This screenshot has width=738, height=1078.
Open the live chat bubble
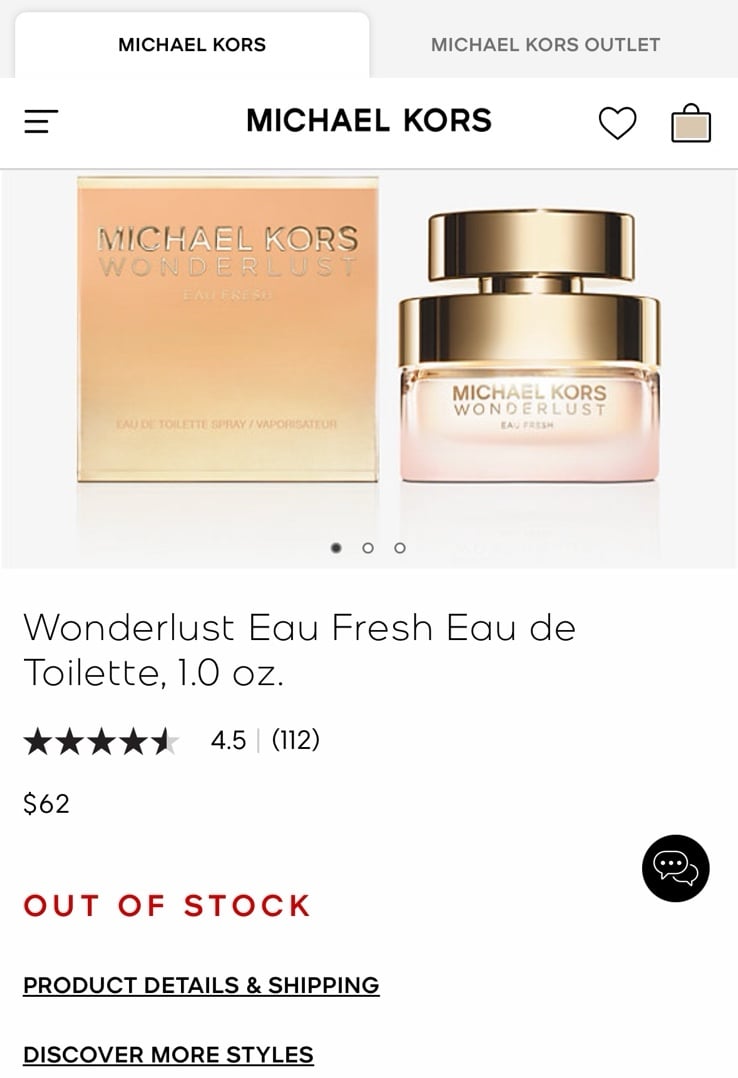pos(675,868)
